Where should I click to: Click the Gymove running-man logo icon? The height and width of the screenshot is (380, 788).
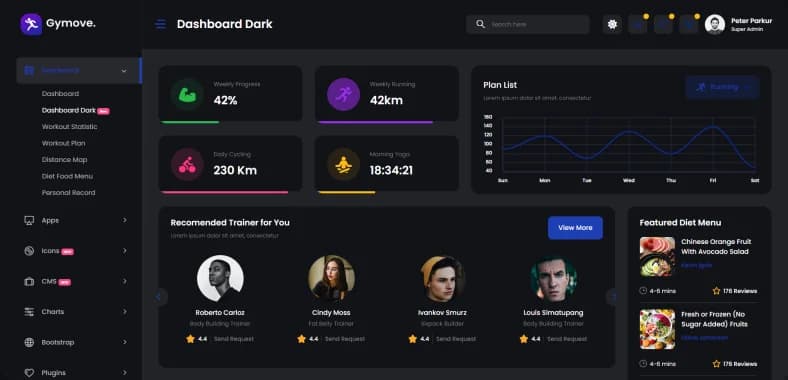coord(31,24)
